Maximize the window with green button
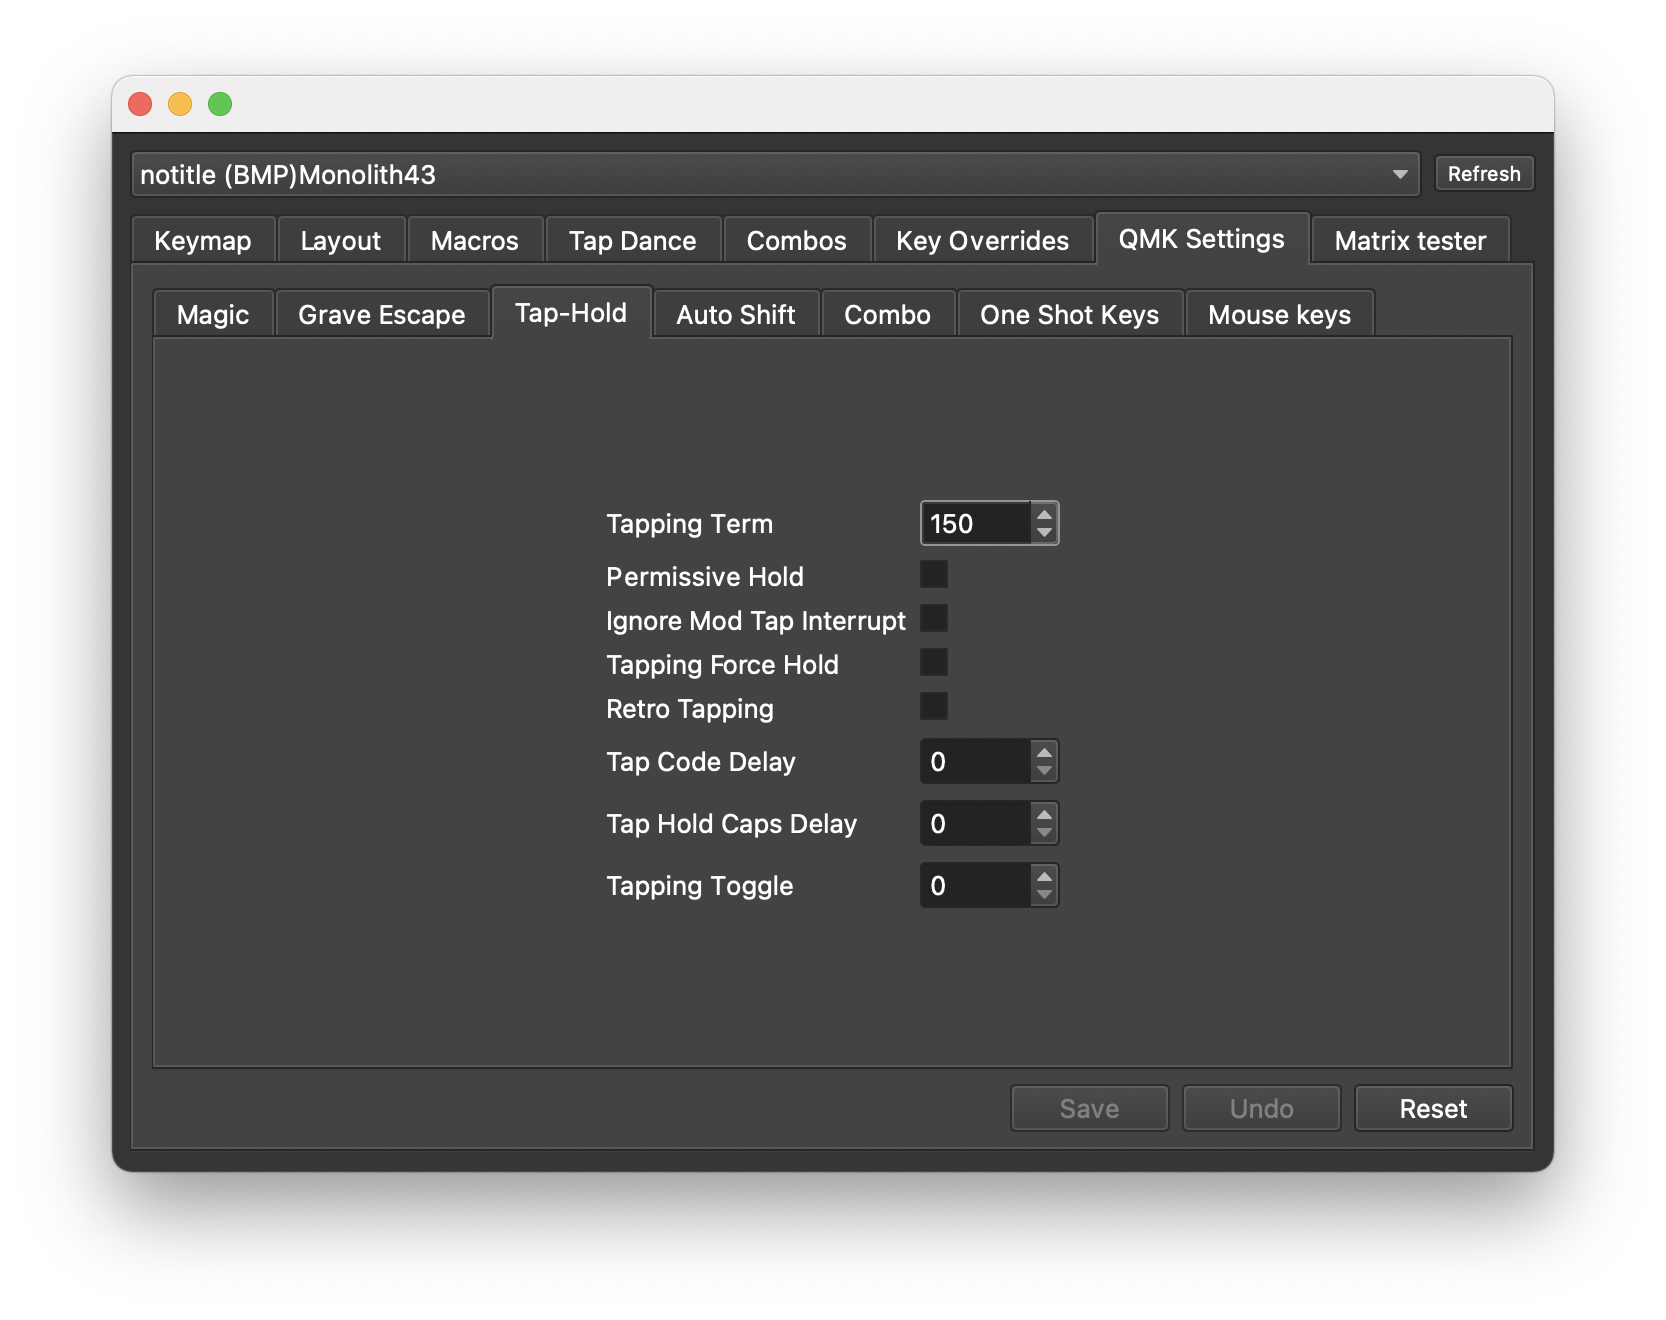The width and height of the screenshot is (1666, 1320). coord(220,104)
